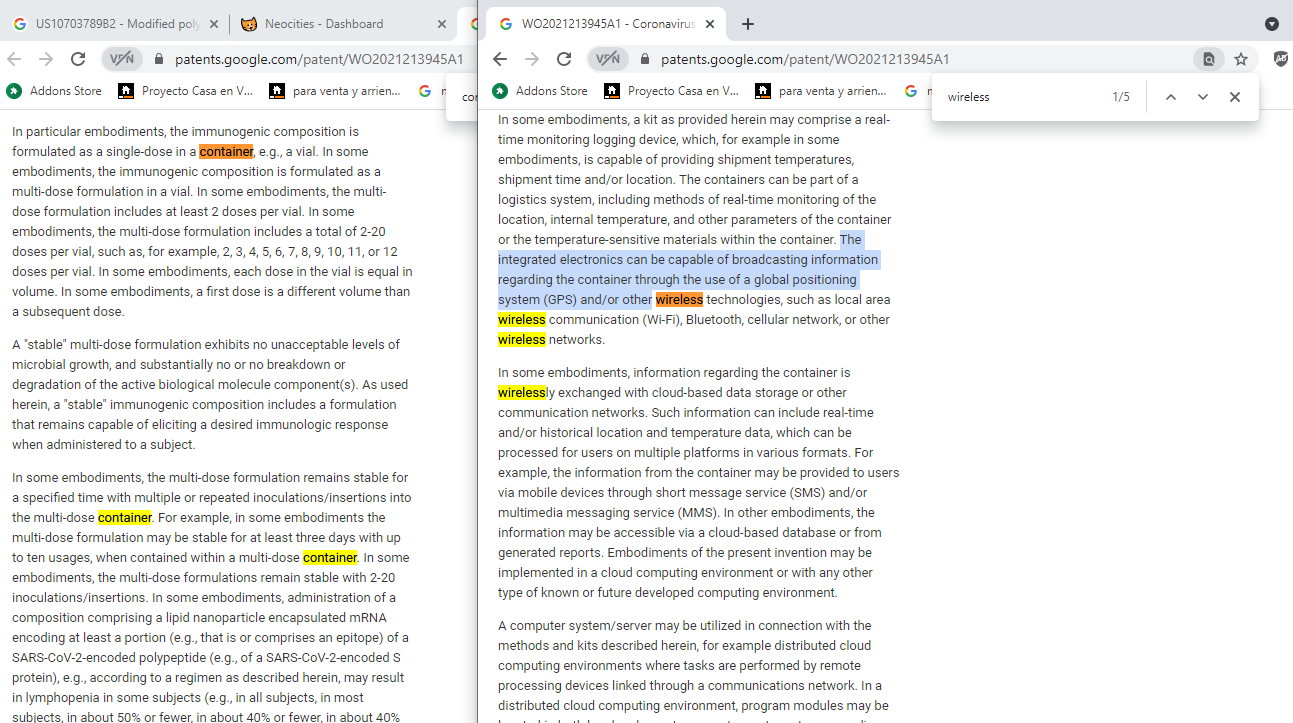Close the find bar
Screen dimensions: 1293x723
1235,97
